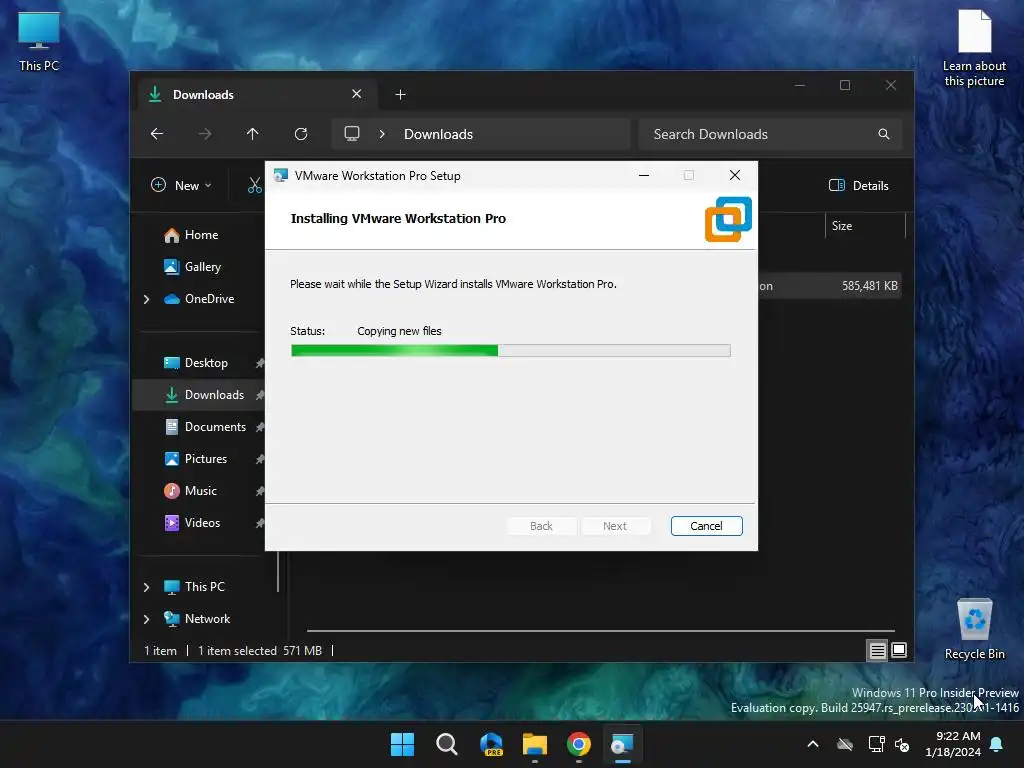Click the PC location icon in address bar
1024x768 pixels.
click(352, 134)
